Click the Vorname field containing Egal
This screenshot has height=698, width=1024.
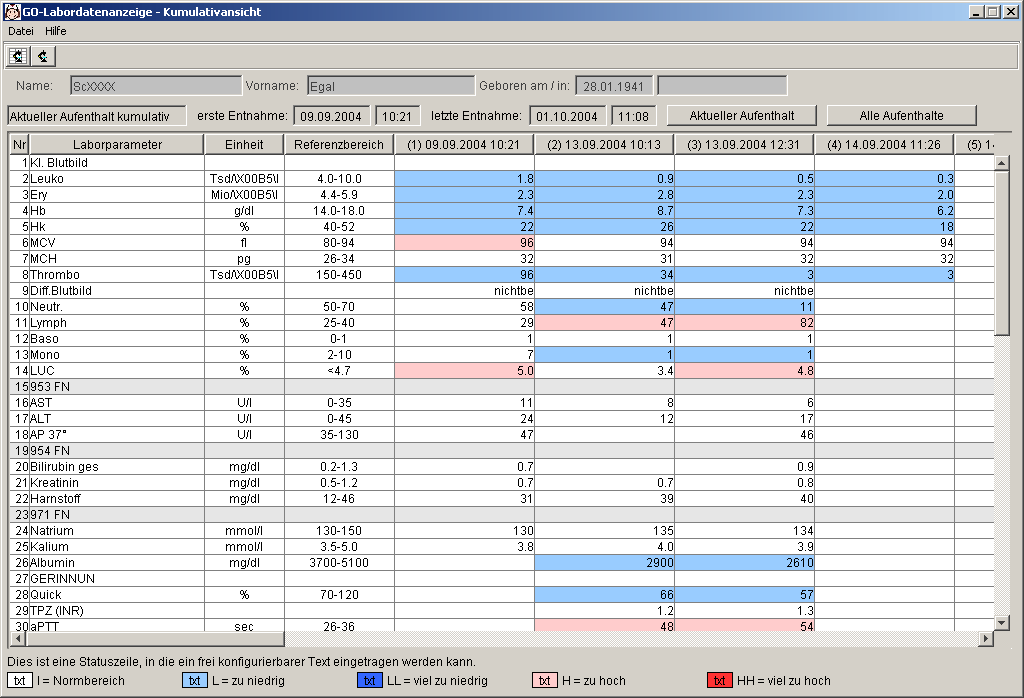pos(391,86)
